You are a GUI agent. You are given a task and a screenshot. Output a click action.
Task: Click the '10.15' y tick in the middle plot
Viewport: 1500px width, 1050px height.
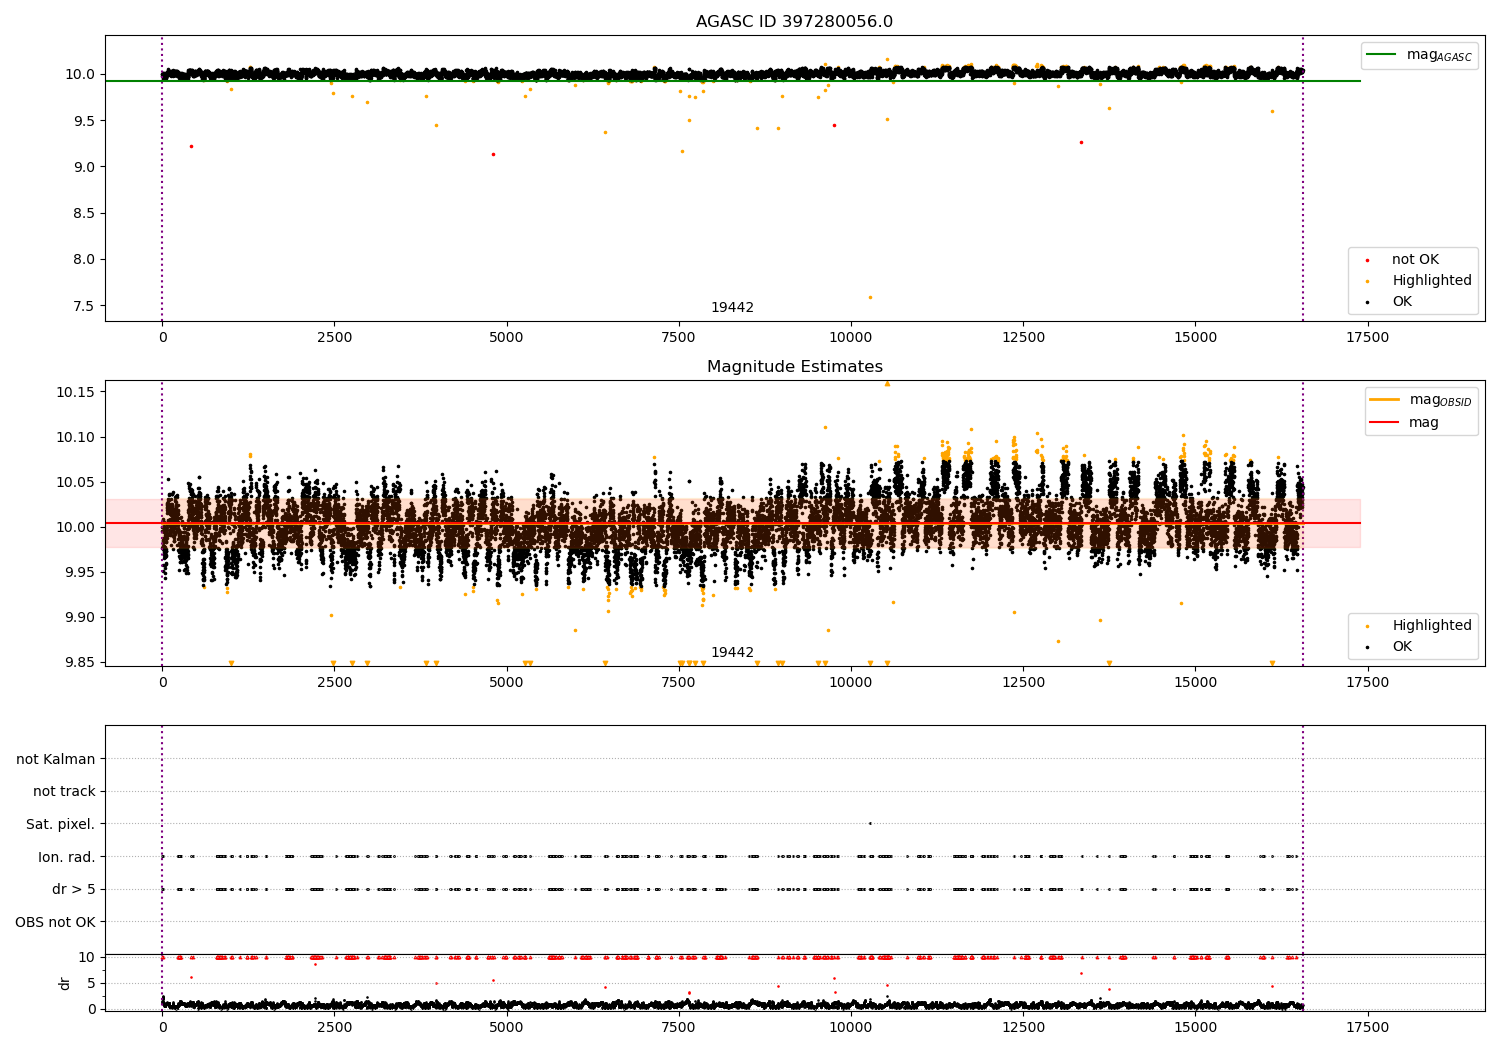pos(76,392)
